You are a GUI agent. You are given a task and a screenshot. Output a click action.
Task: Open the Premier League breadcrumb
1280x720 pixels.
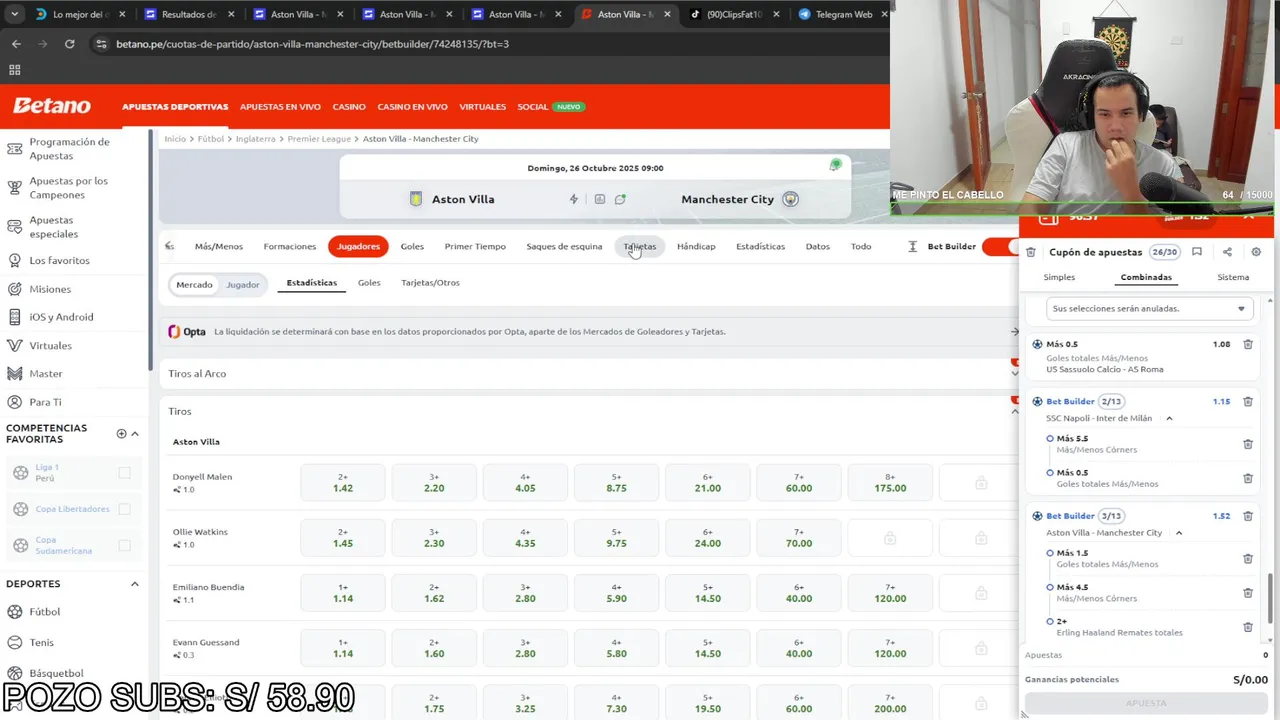[319, 139]
